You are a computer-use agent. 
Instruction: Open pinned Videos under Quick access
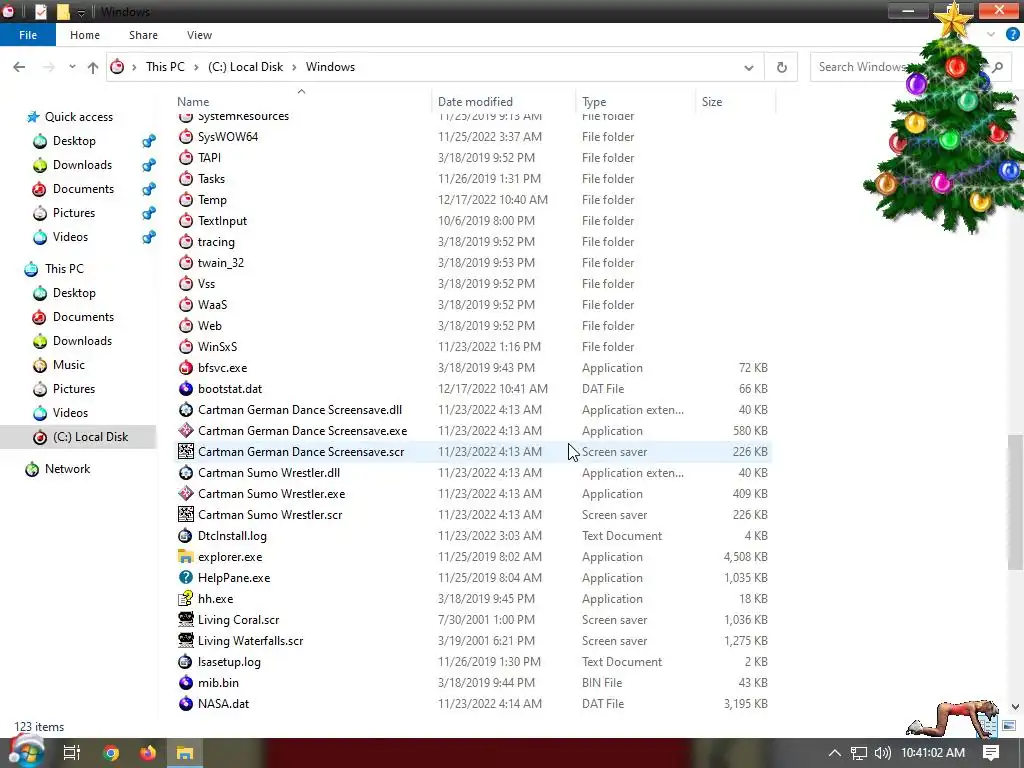point(70,236)
